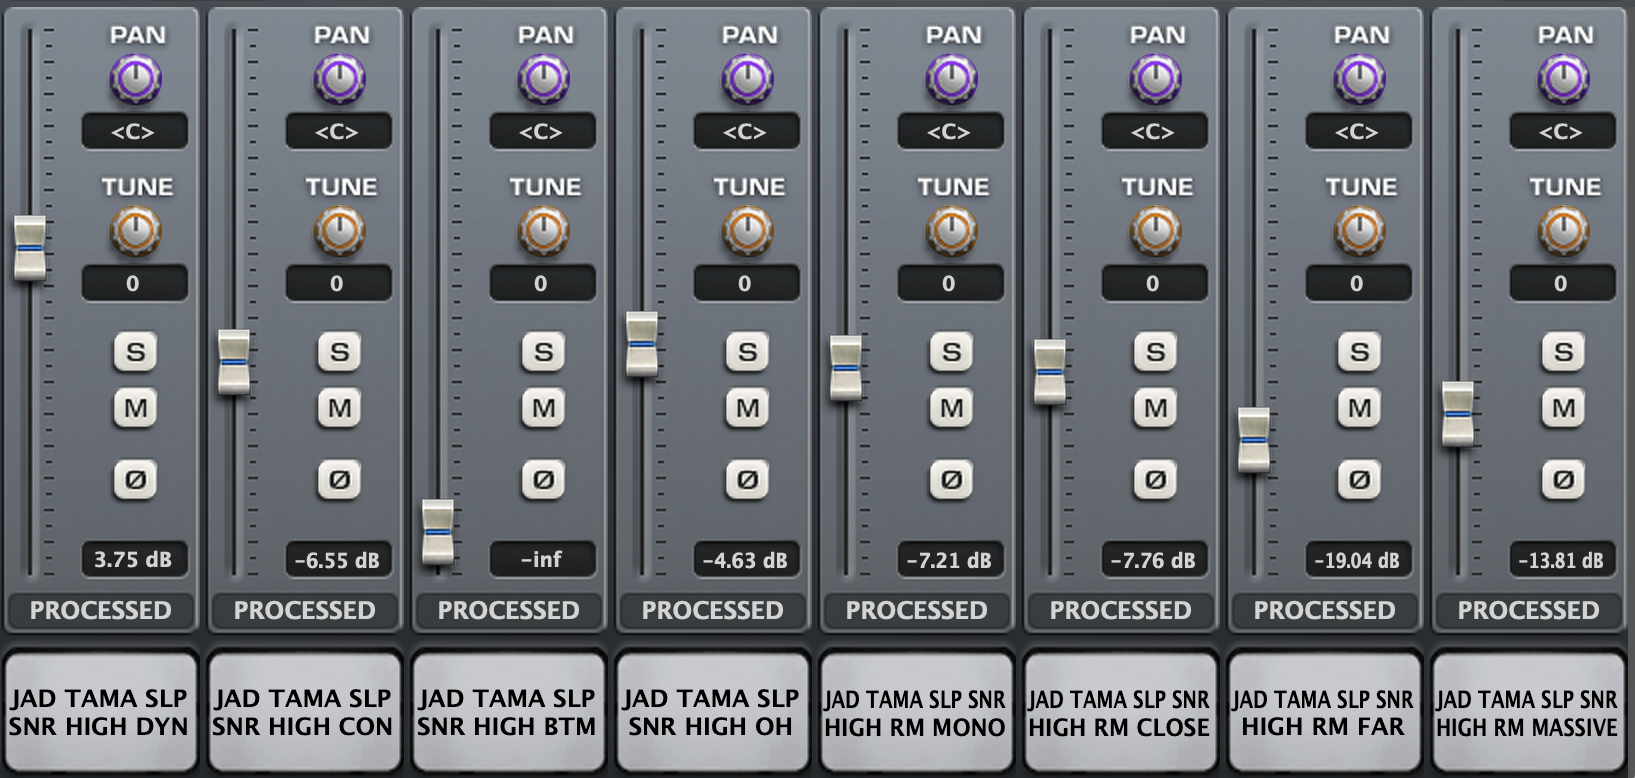Open PROCESSED selector on SNR HIGH DYN channel

click(100, 610)
